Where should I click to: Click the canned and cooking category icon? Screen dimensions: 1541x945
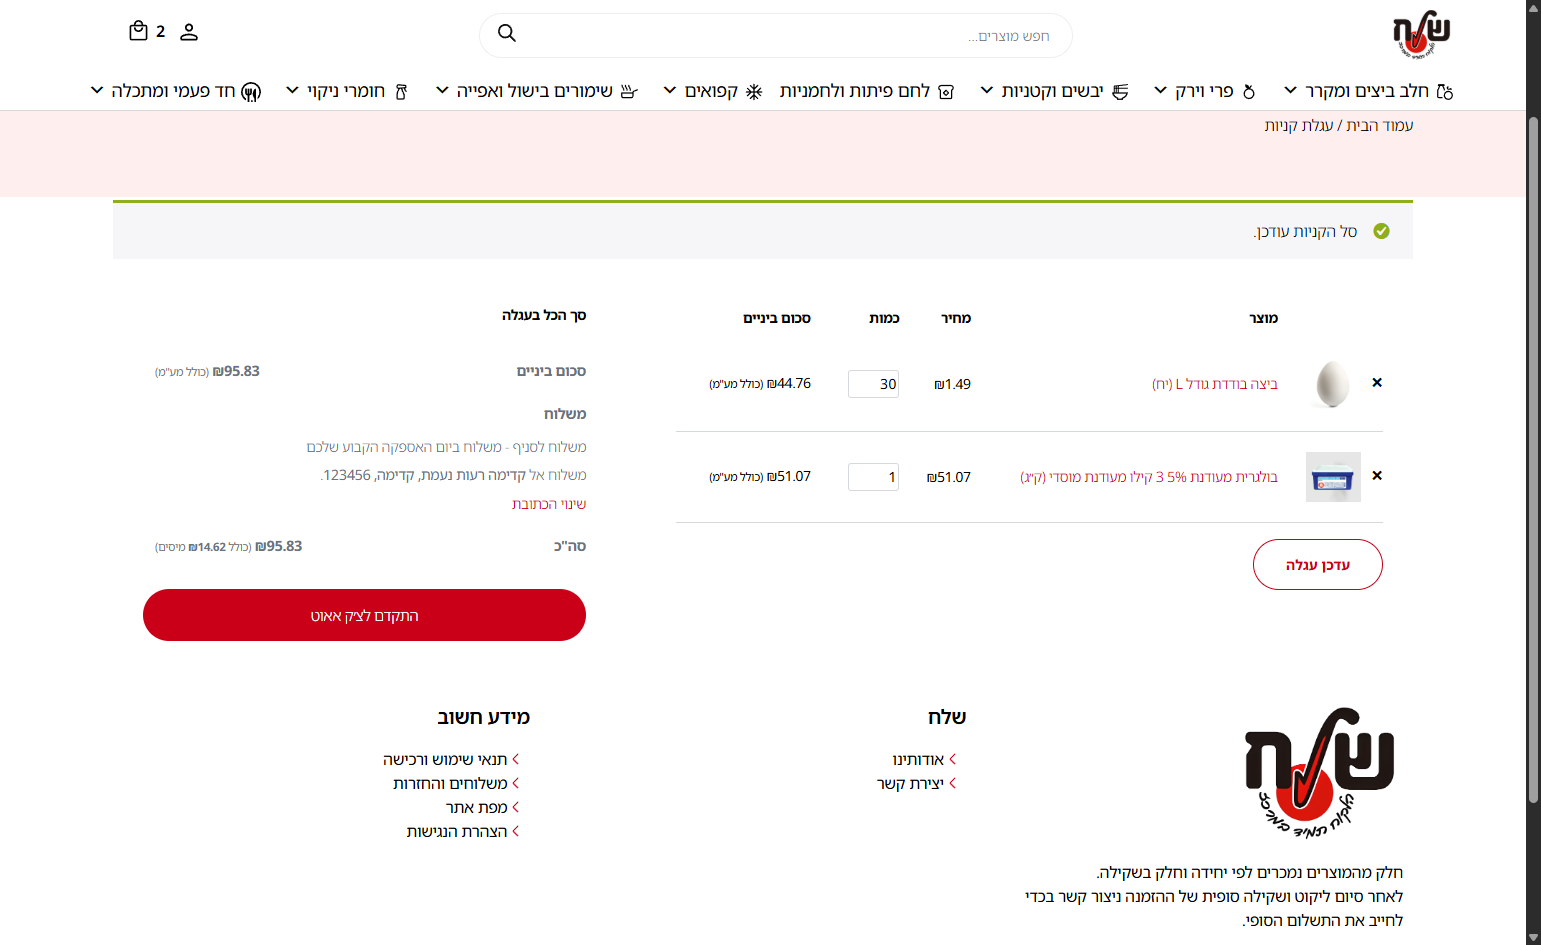coord(628,91)
